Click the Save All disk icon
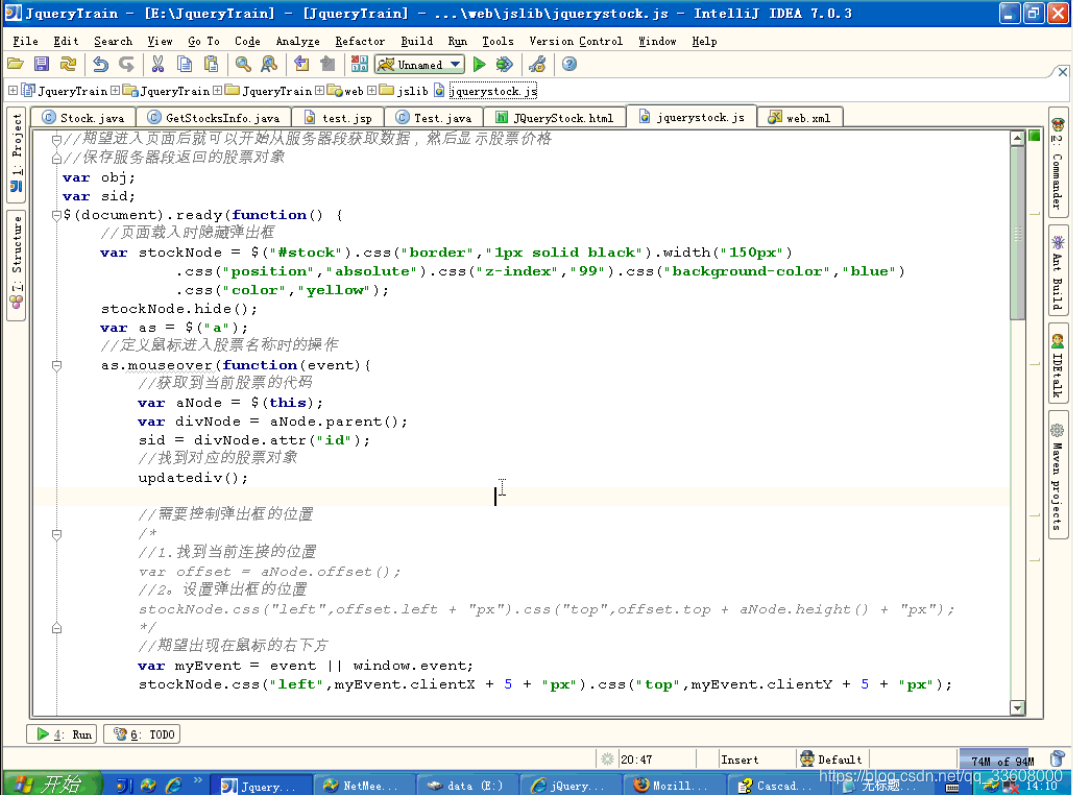This screenshot has width=1073, height=795. point(42,64)
